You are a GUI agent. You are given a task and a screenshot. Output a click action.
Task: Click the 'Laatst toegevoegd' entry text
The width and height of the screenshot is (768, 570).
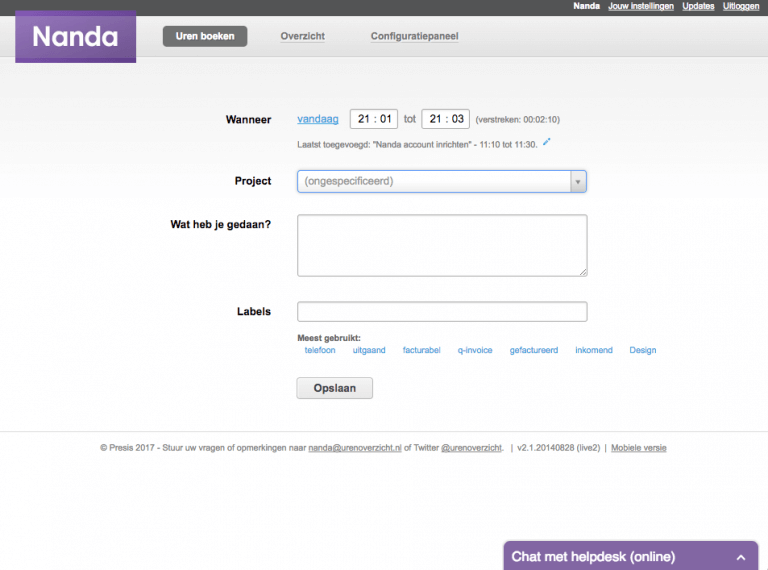pyautogui.click(x=417, y=144)
